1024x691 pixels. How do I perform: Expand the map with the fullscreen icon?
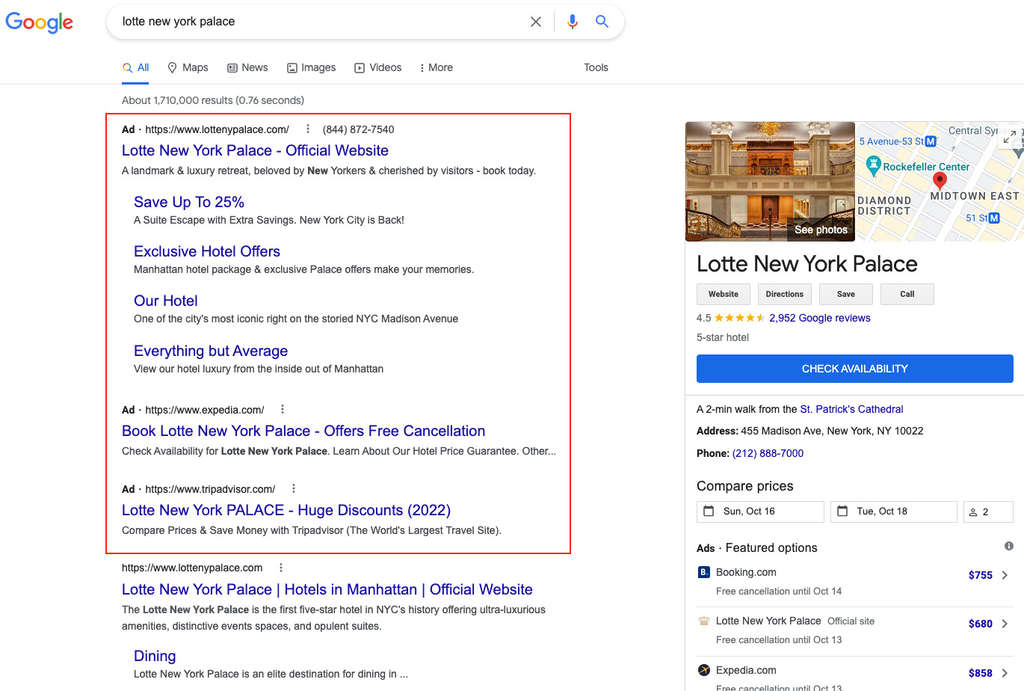tap(1009, 137)
